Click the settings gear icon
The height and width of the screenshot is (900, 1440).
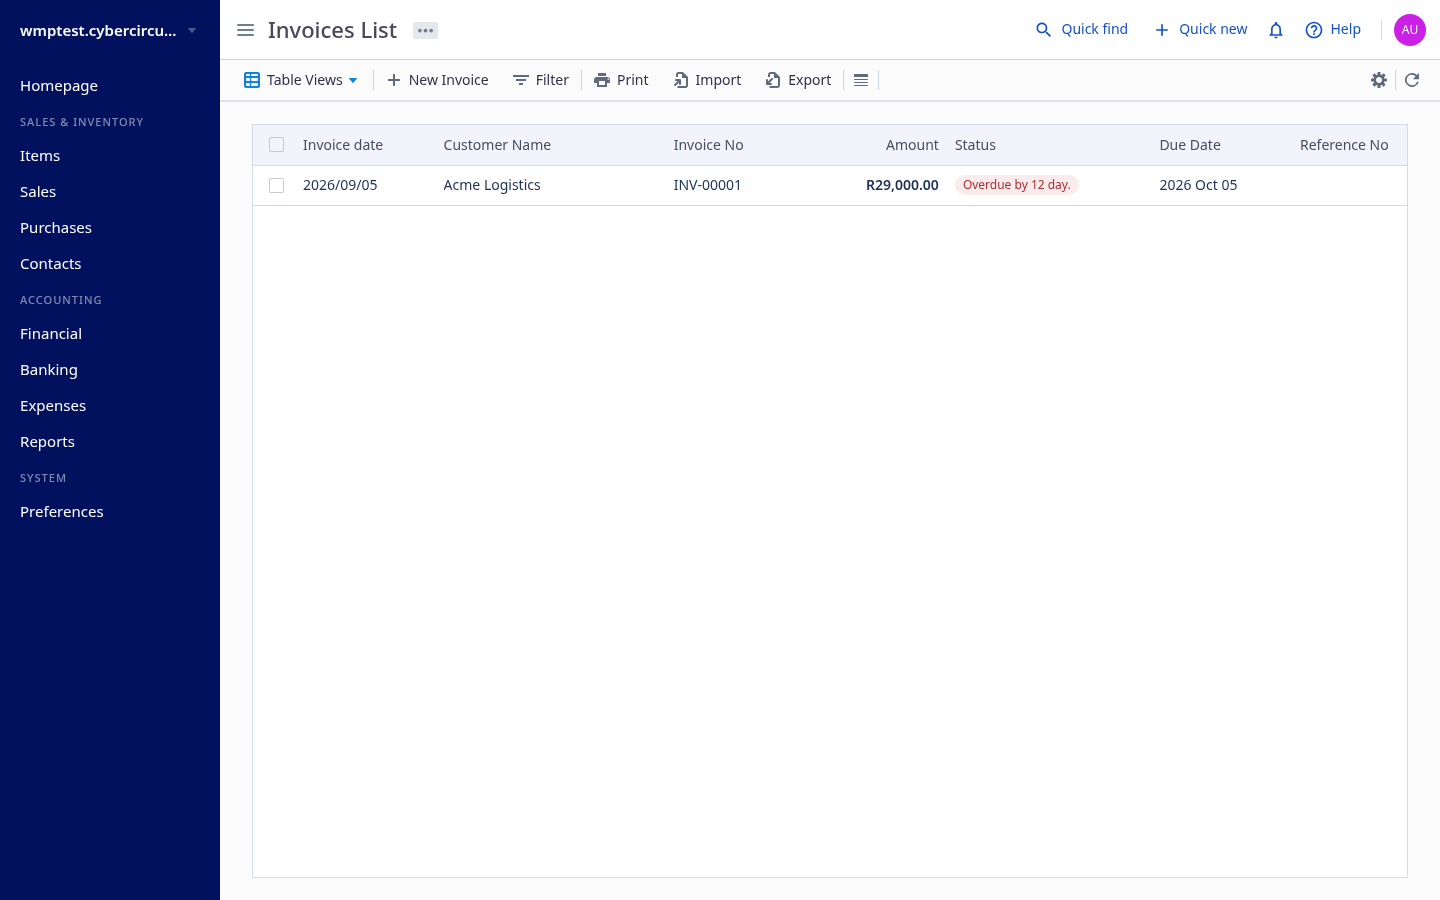click(1379, 80)
